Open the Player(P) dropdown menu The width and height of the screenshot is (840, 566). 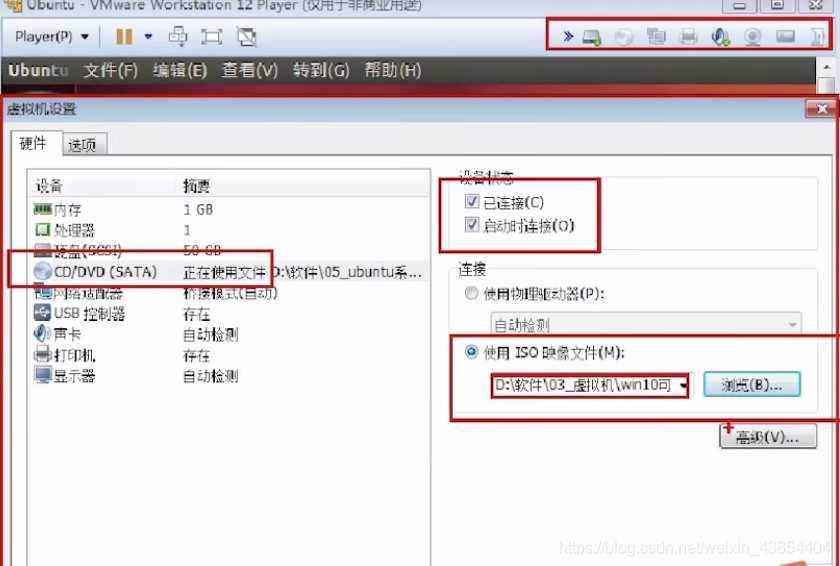click(x=51, y=37)
